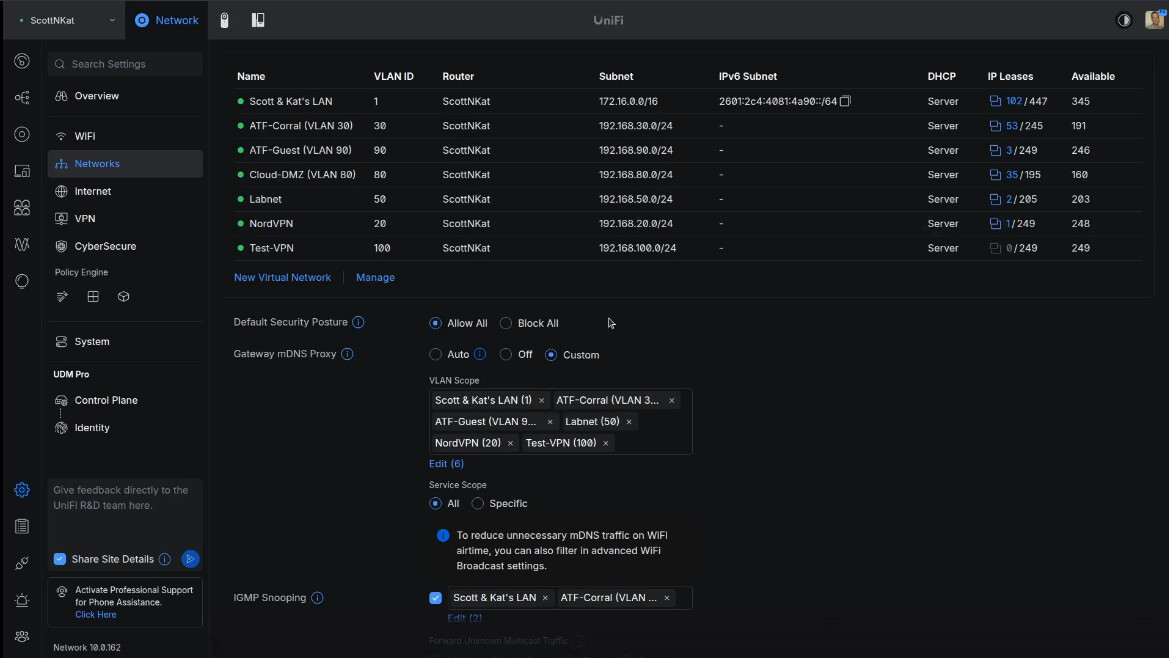Viewport: 1169px width, 658px height.
Task: Remove Labnet (50) tag from VLAN Scope
Action: click(x=629, y=422)
